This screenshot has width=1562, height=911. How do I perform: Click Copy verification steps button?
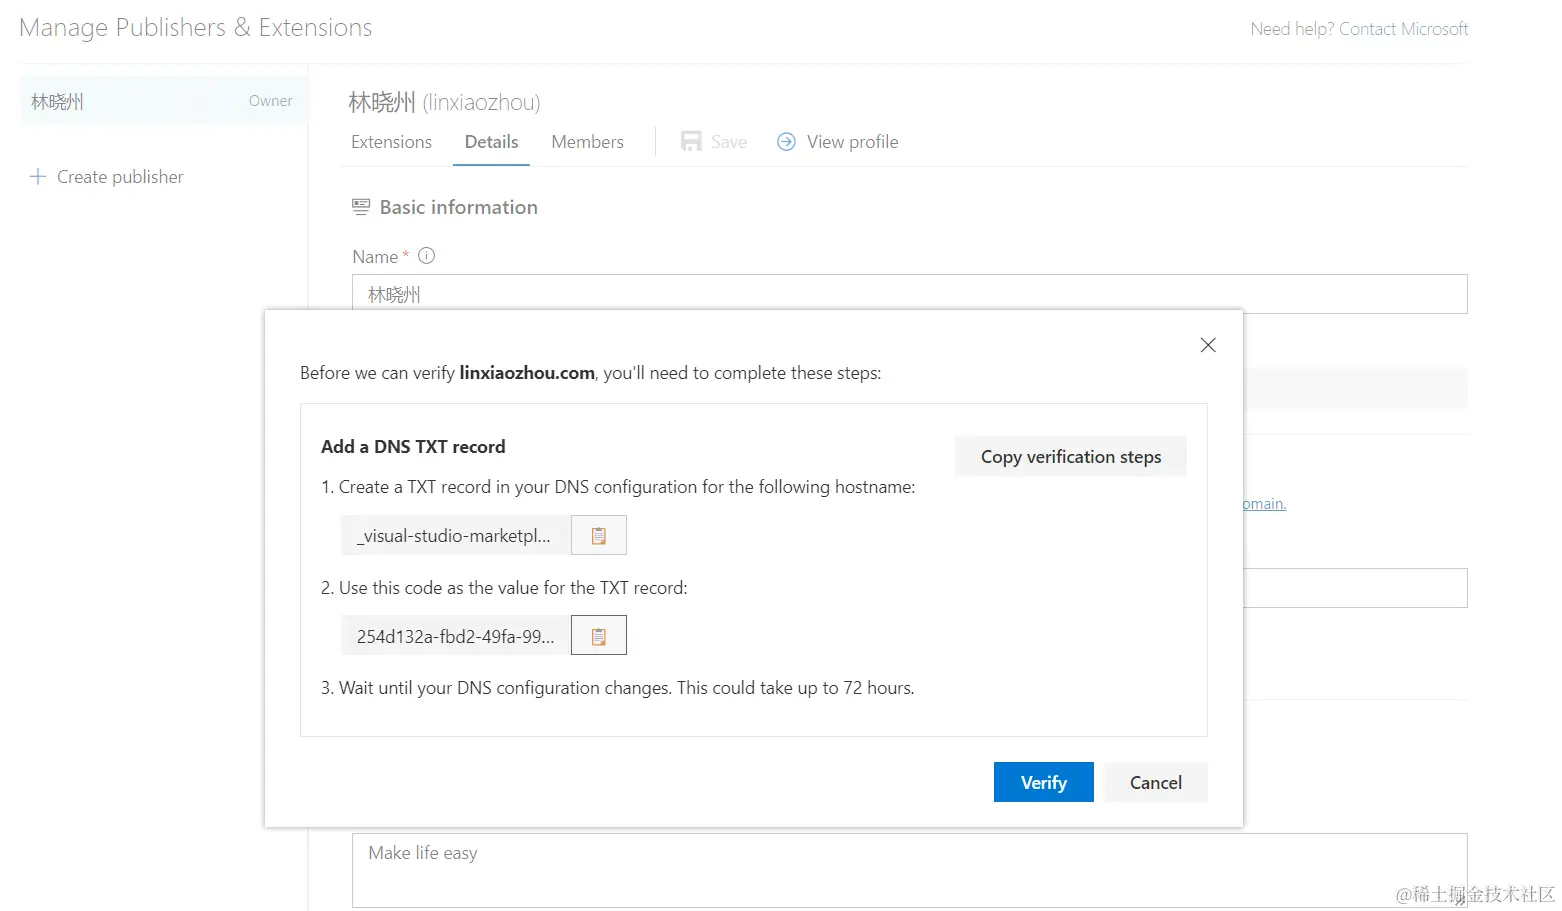(x=1071, y=456)
